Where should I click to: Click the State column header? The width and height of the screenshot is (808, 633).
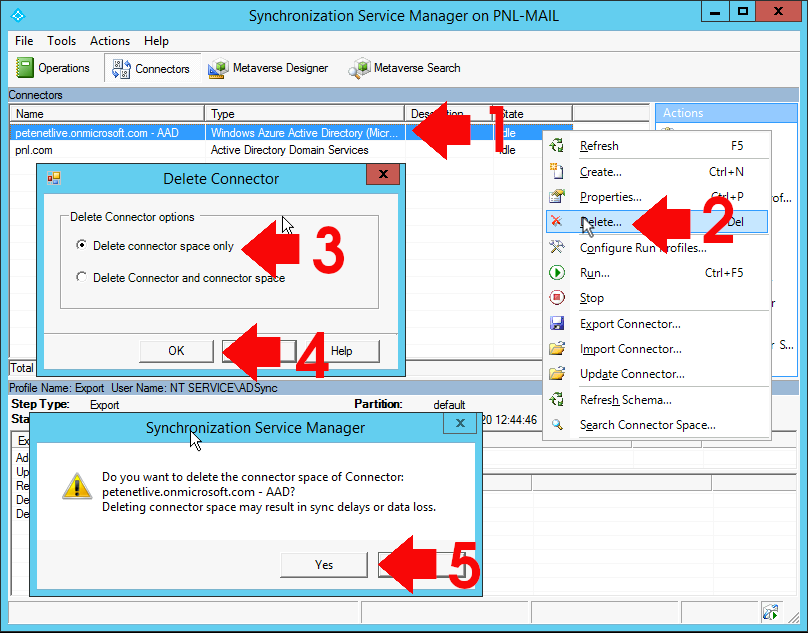(531, 113)
